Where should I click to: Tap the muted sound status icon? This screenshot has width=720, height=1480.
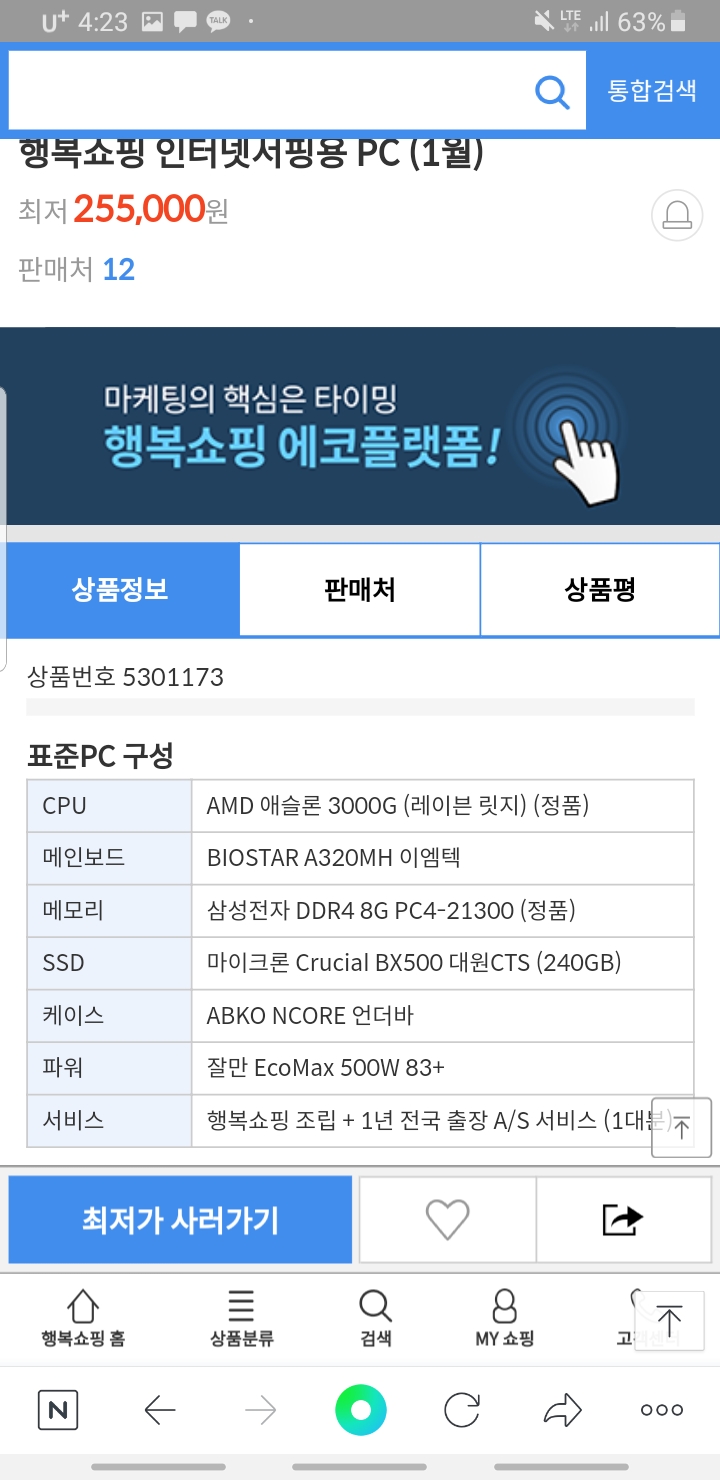click(544, 21)
